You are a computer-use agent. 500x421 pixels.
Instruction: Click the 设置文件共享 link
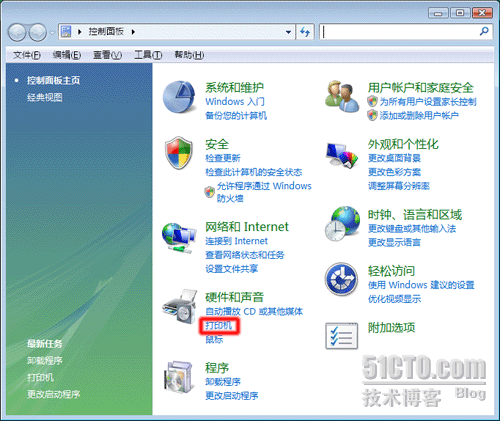[232, 269]
